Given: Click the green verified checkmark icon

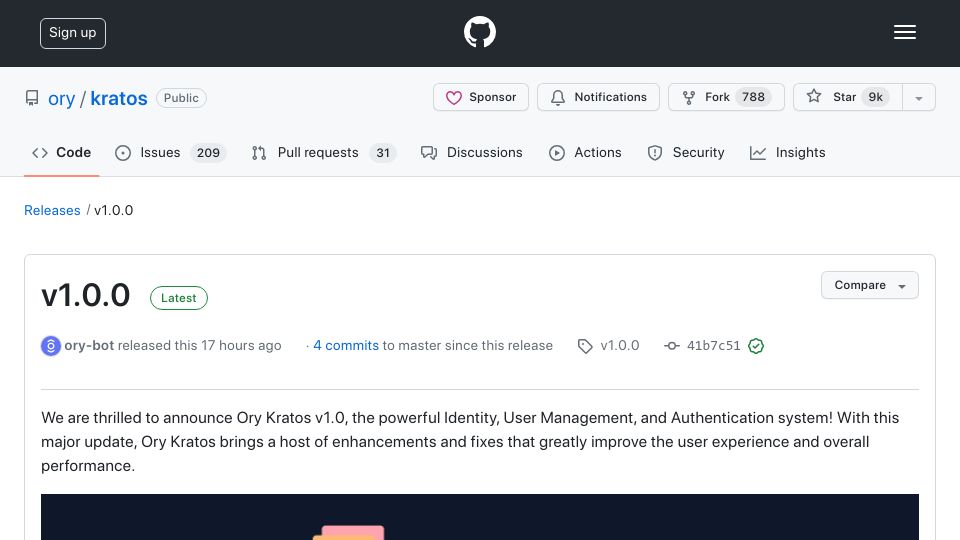Looking at the screenshot, I should coord(756,346).
